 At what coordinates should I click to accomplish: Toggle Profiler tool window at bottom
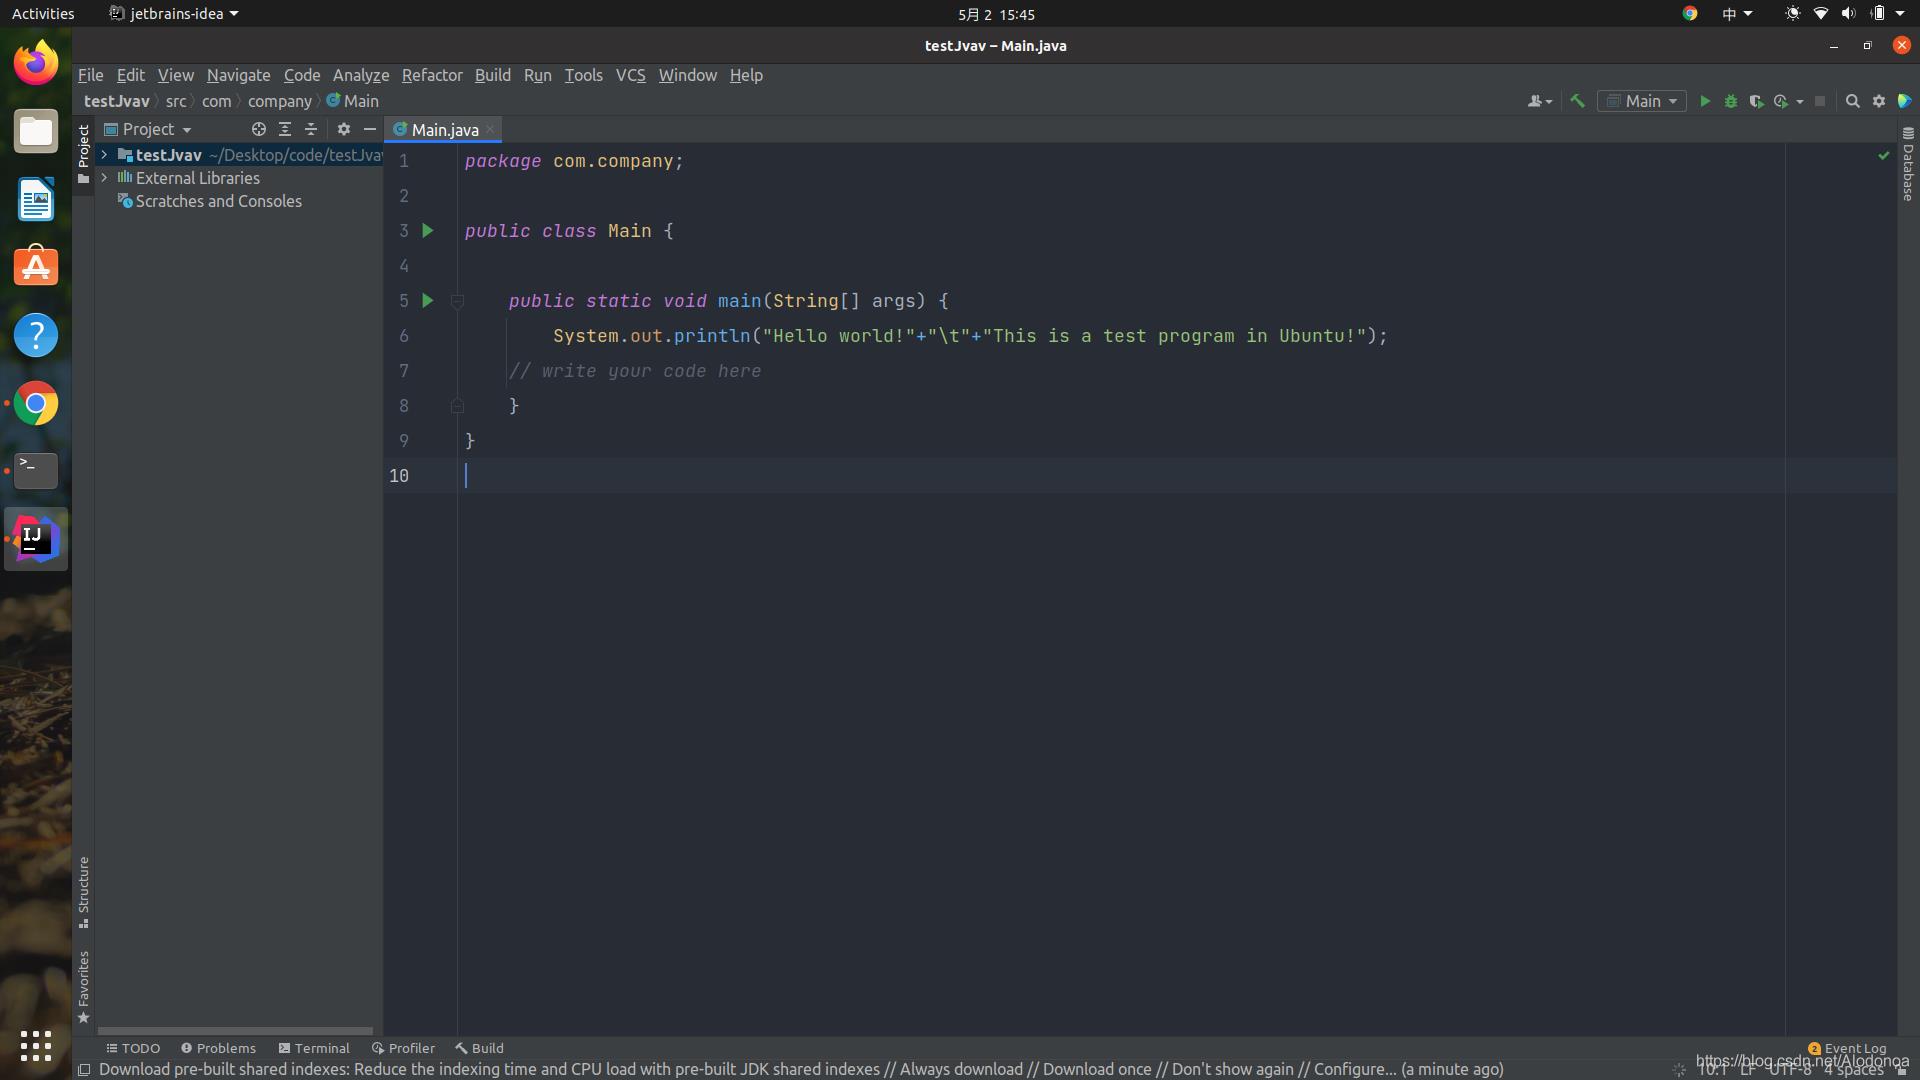coord(403,1048)
